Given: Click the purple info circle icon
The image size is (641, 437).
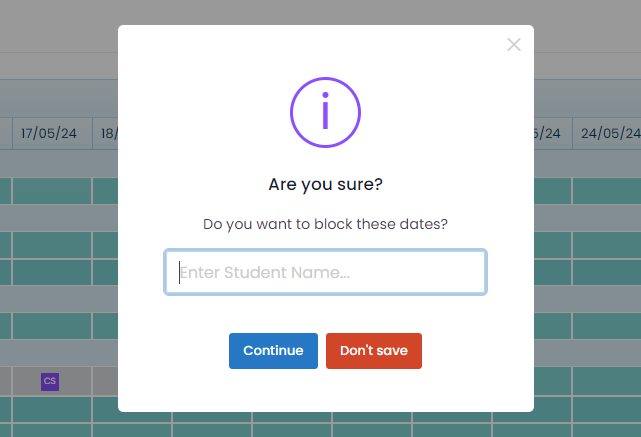Looking at the screenshot, I should pyautogui.click(x=325, y=112).
